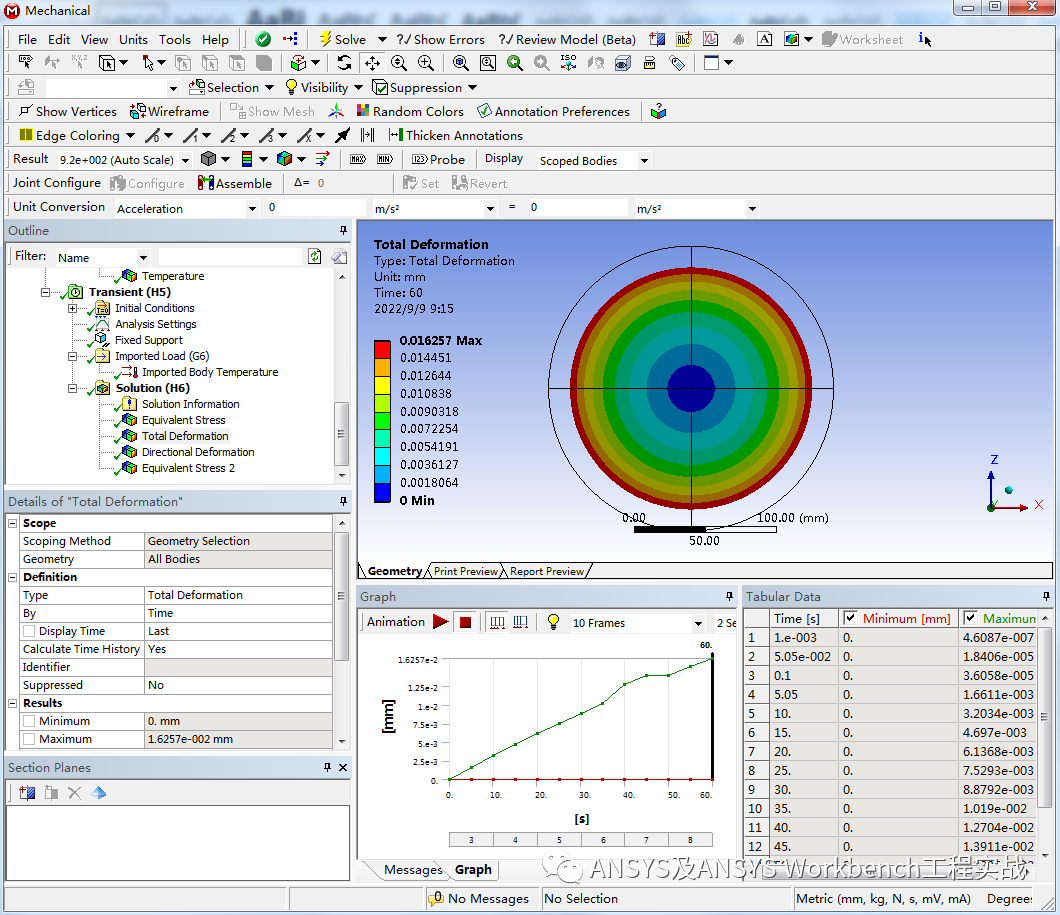Image resolution: width=1060 pixels, height=915 pixels.
Task: Close the Section Planes panel
Action: tap(343, 767)
